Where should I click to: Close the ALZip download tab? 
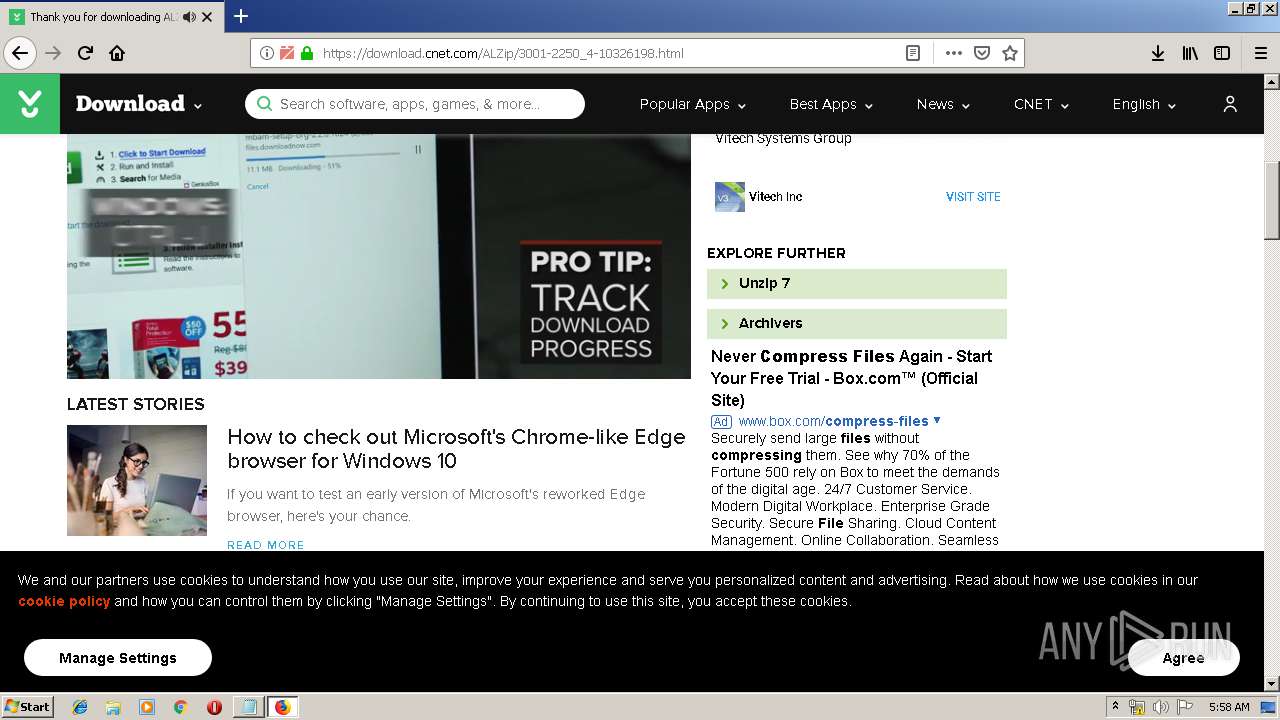point(207,17)
